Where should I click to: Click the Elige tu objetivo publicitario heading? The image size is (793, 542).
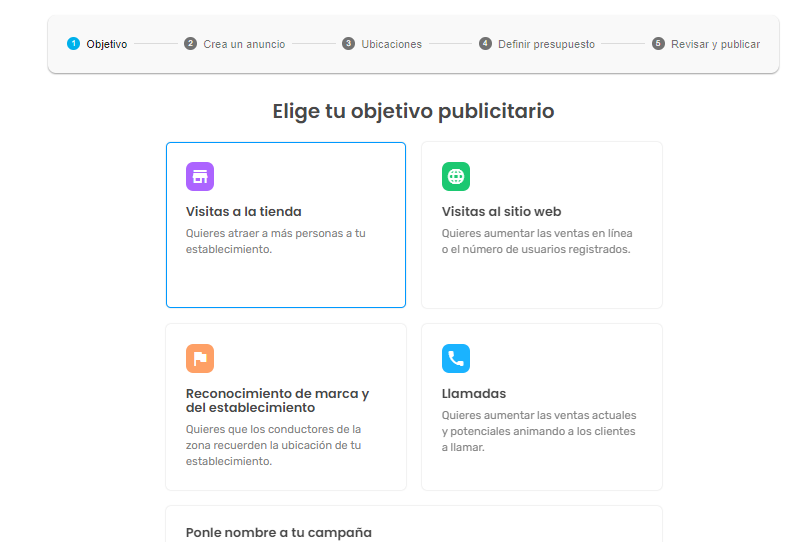pos(413,111)
